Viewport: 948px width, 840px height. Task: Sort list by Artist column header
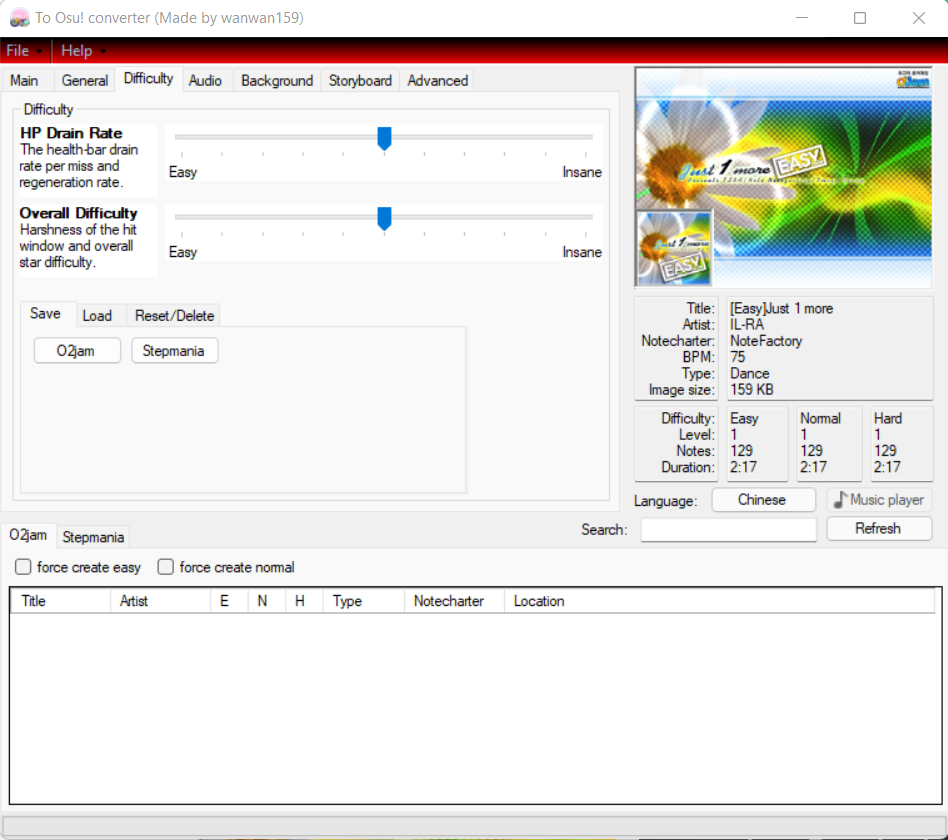(160, 601)
